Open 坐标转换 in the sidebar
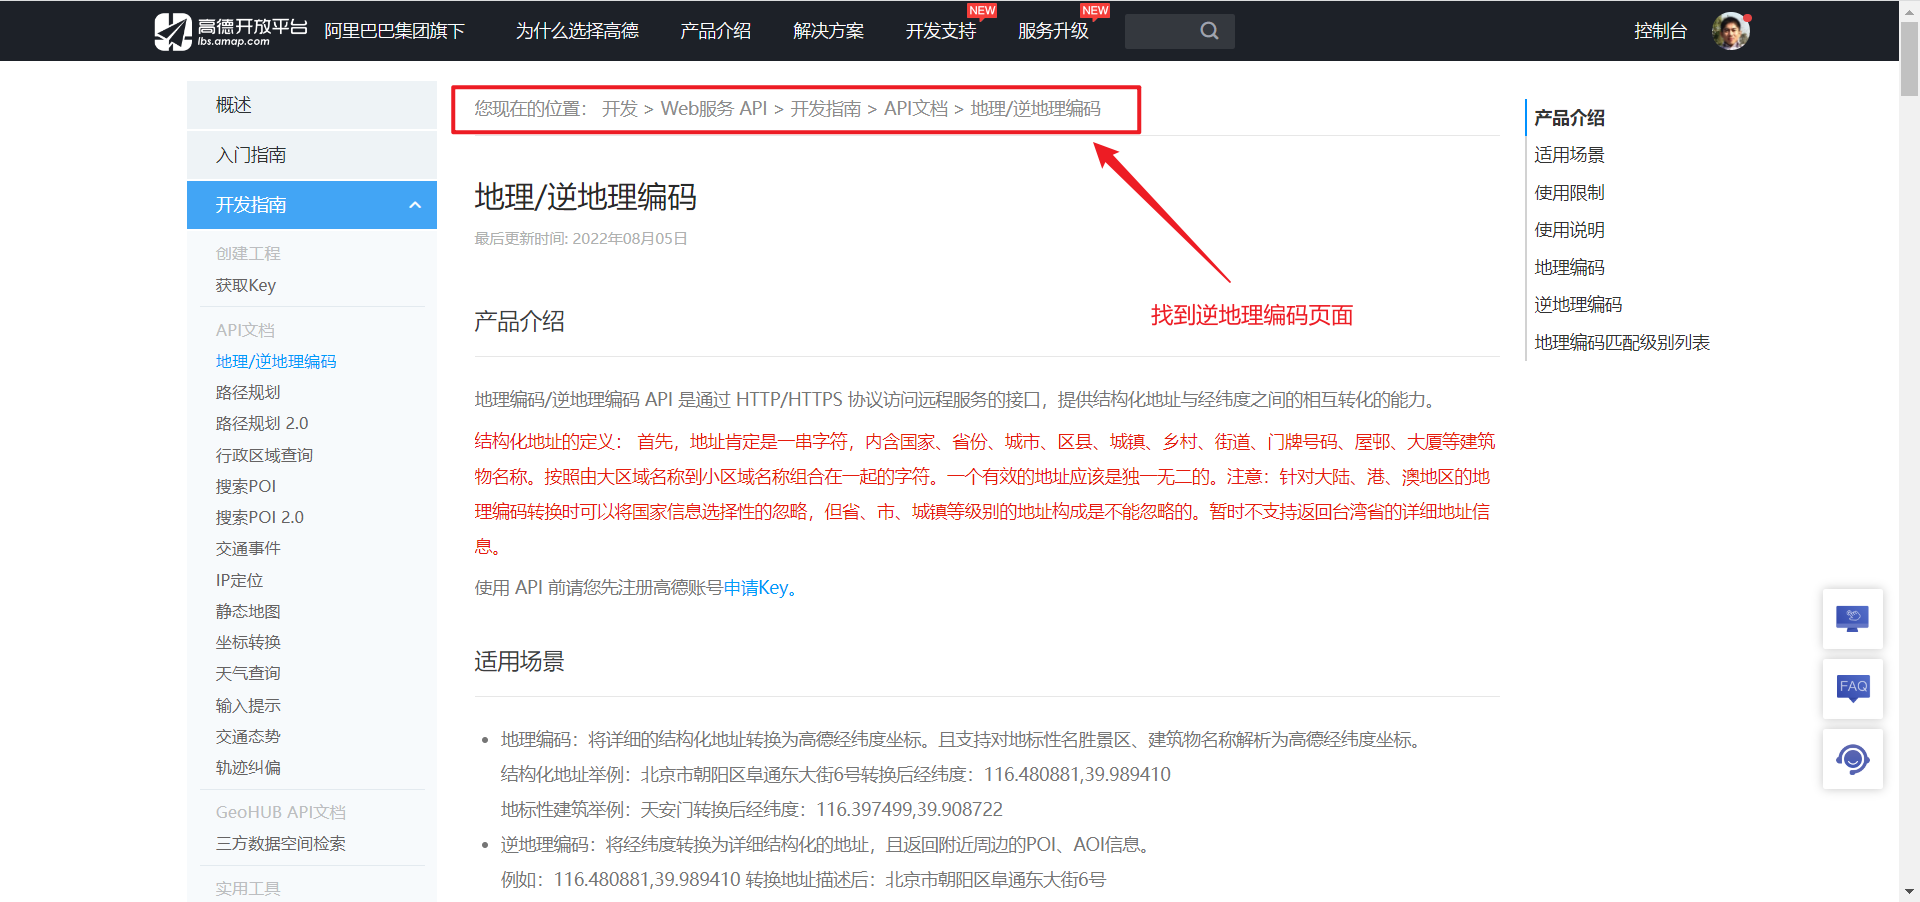The height and width of the screenshot is (902, 1920). click(248, 642)
